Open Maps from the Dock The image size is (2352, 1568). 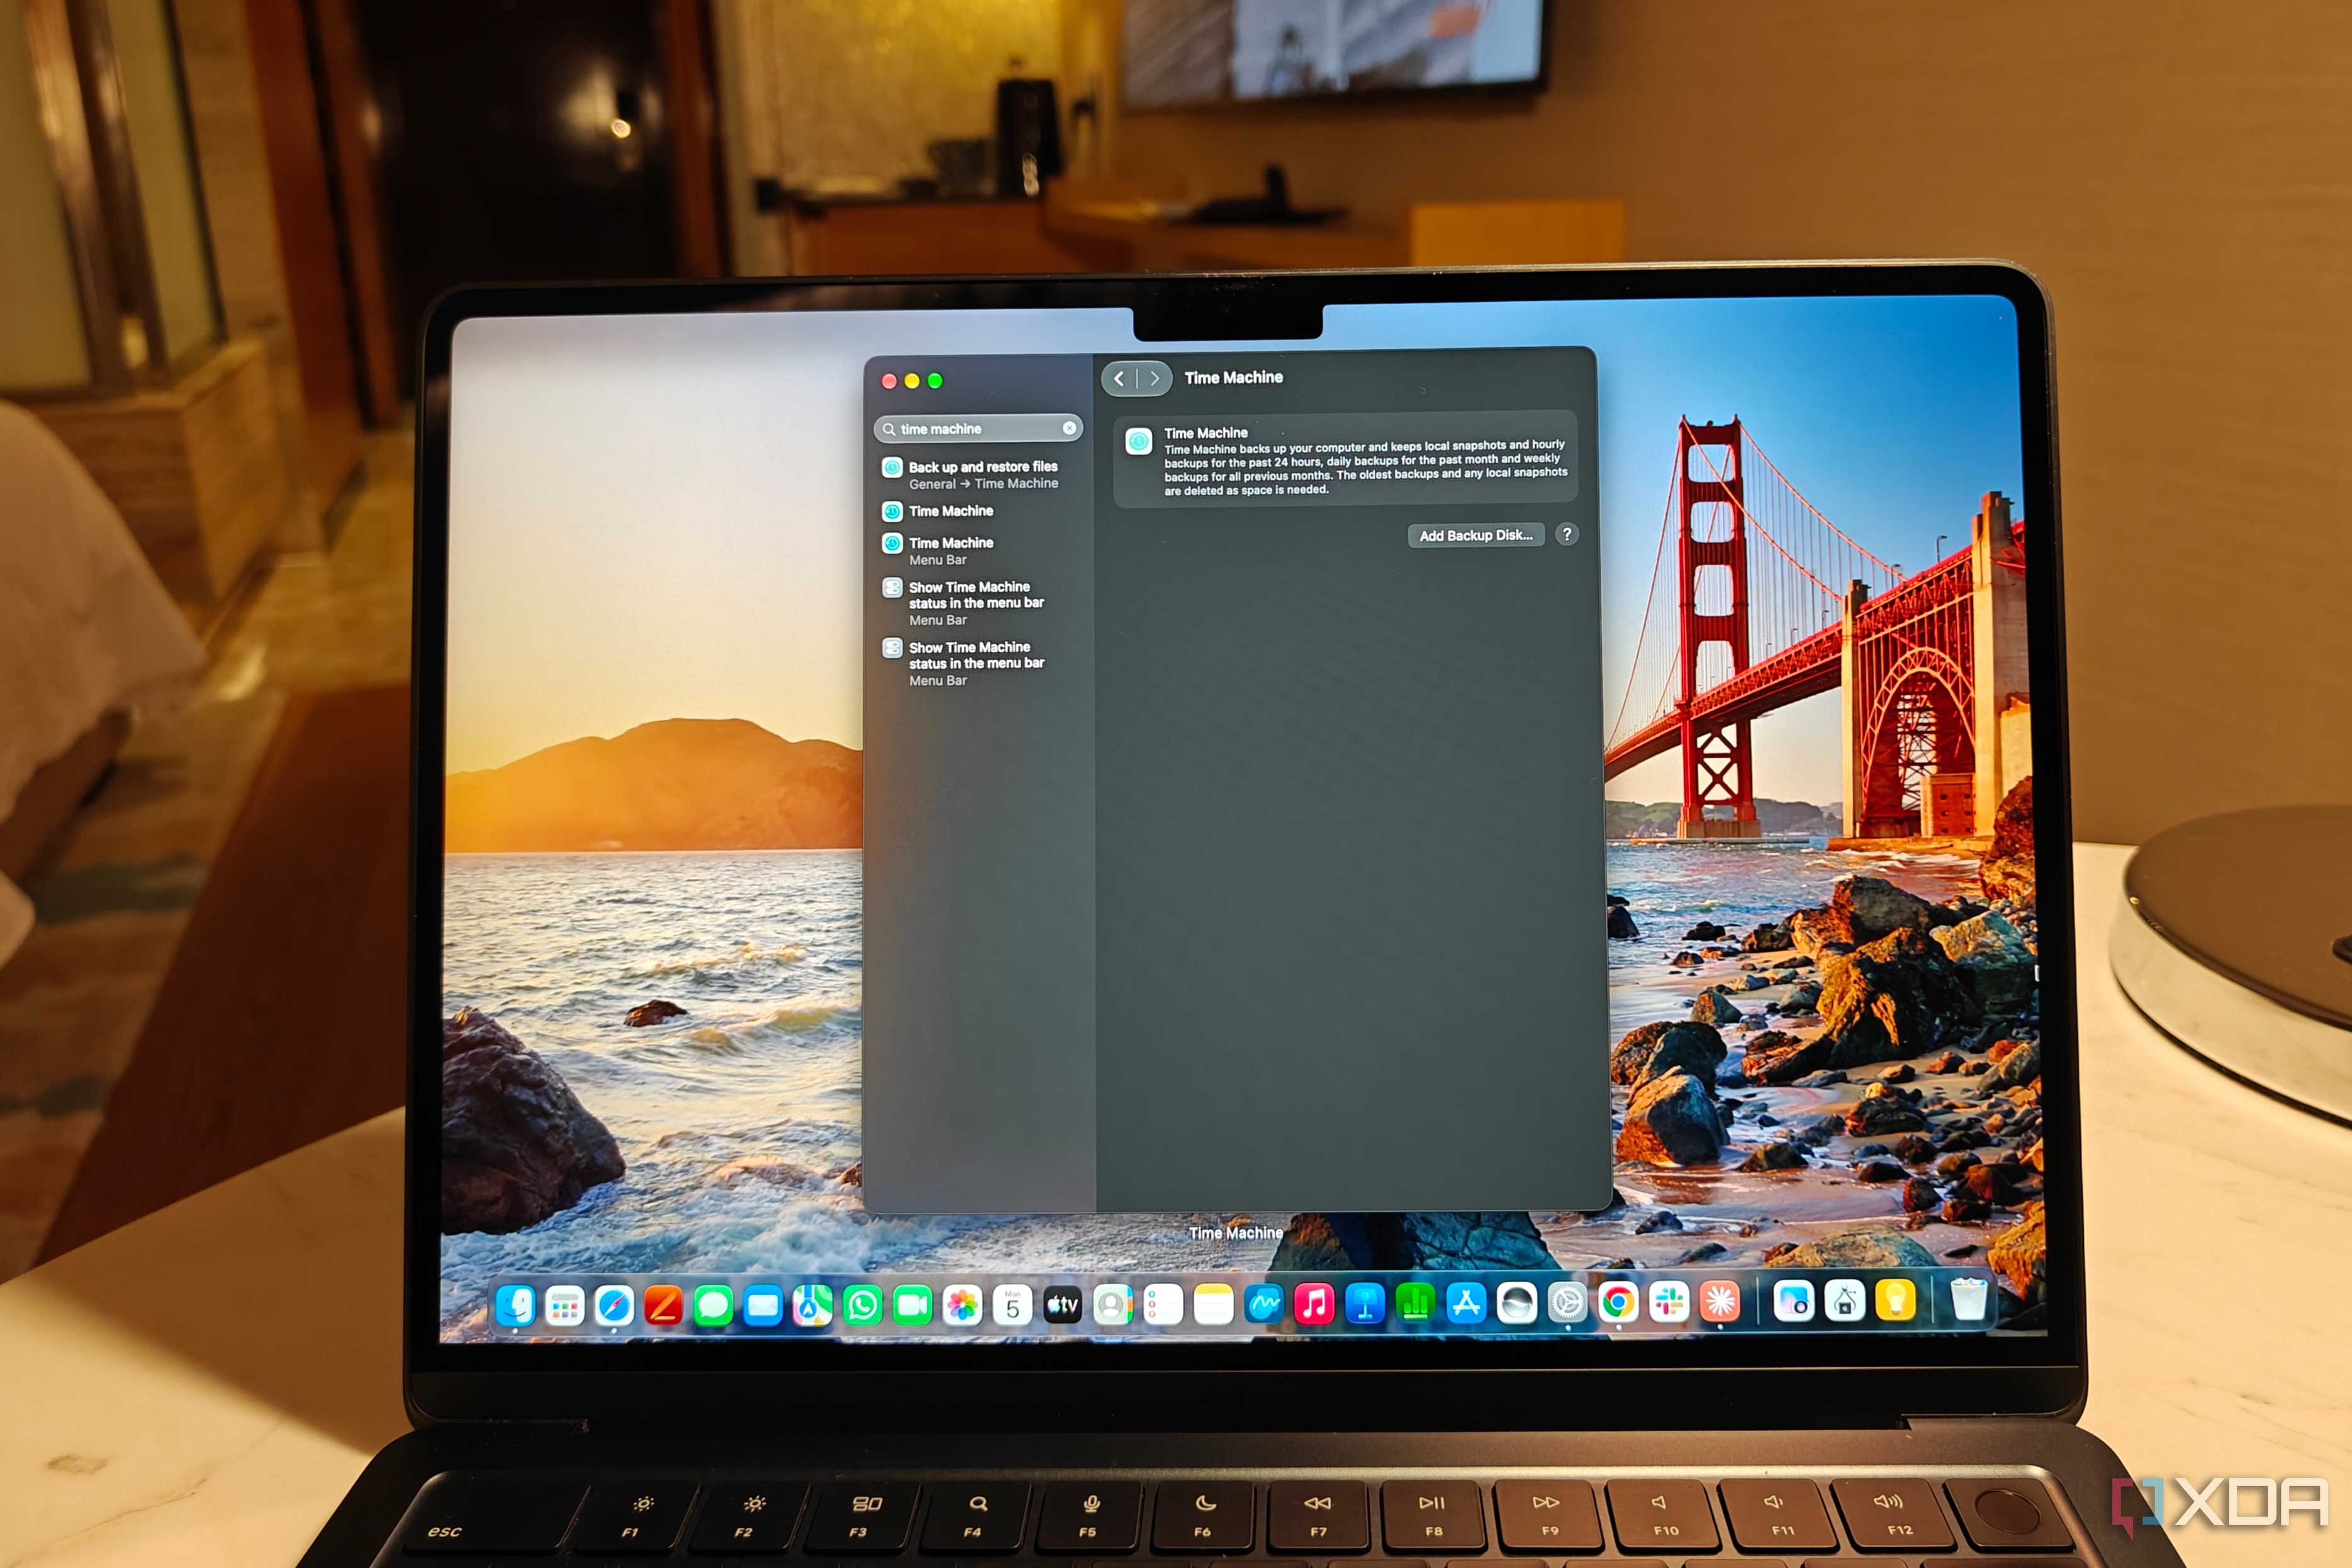pyautogui.click(x=812, y=1306)
